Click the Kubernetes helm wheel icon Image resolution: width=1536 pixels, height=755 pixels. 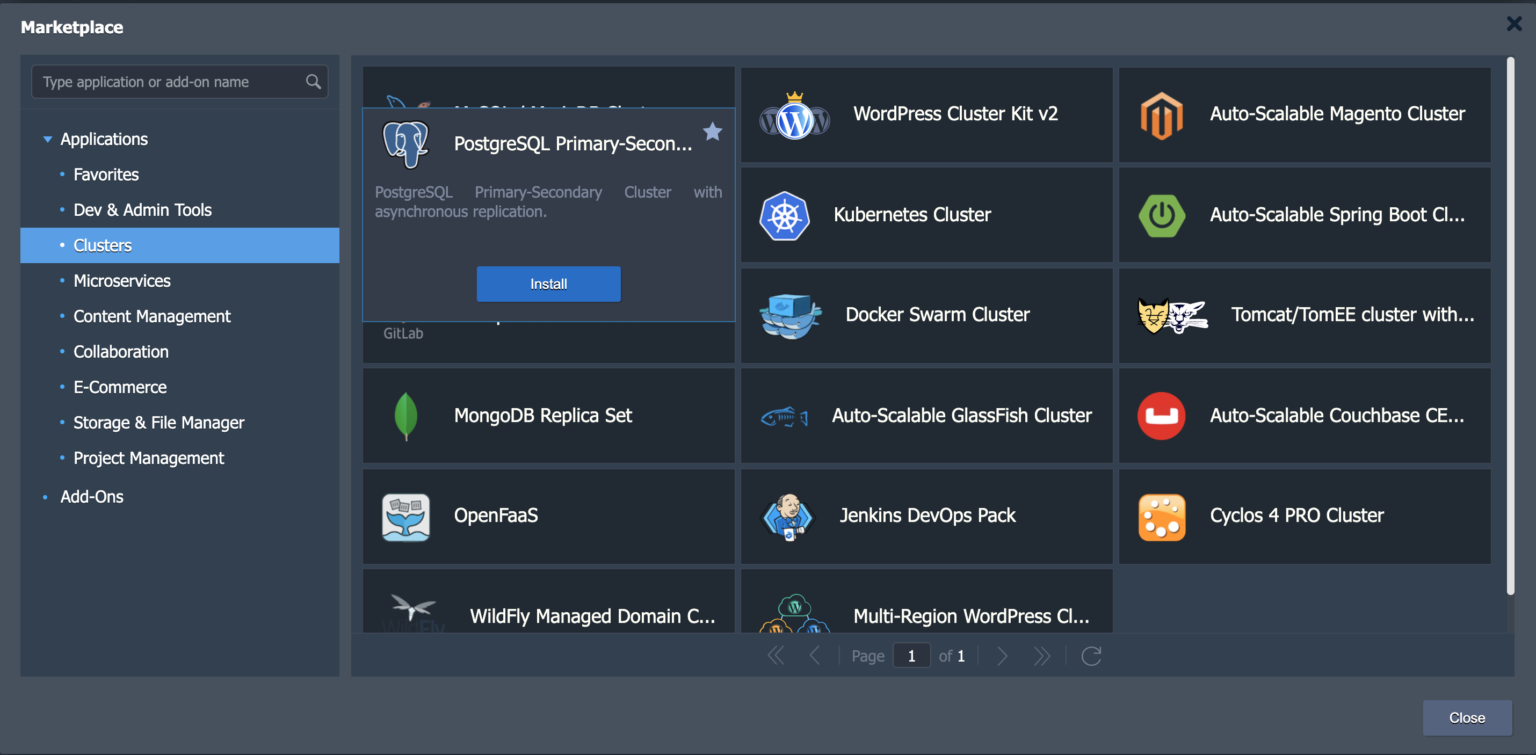pos(785,215)
